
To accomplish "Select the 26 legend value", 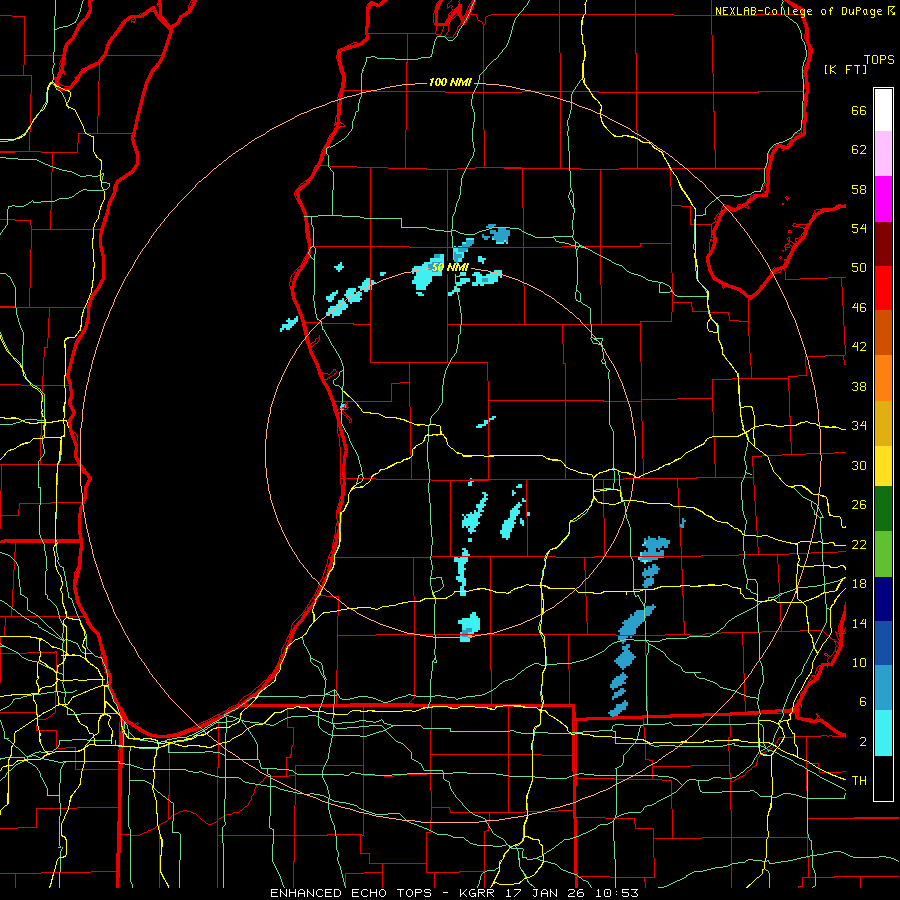I will (859, 505).
